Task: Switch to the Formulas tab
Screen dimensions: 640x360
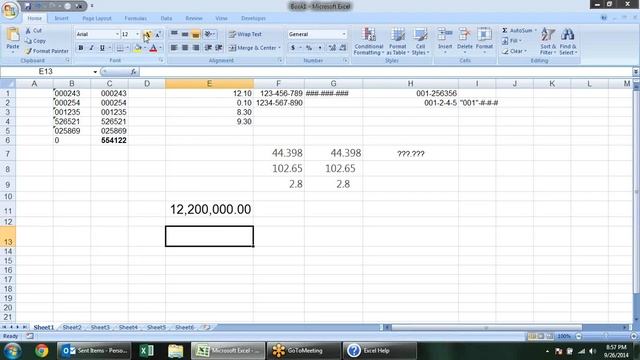Action: 136,18
